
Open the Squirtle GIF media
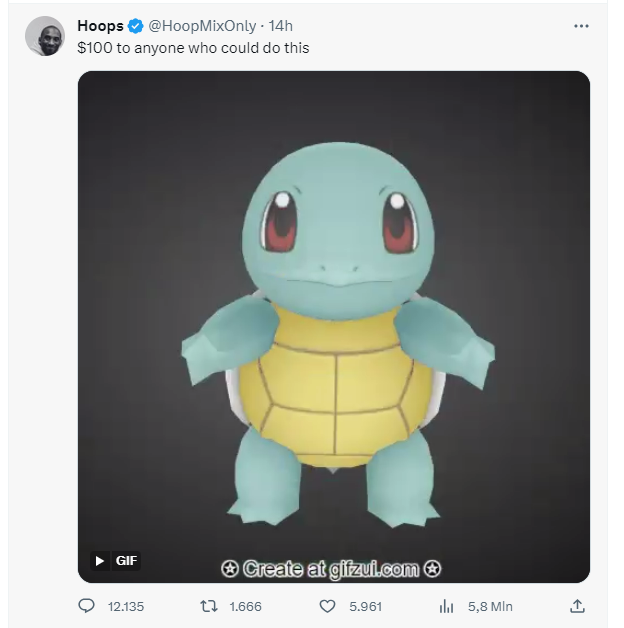(334, 327)
